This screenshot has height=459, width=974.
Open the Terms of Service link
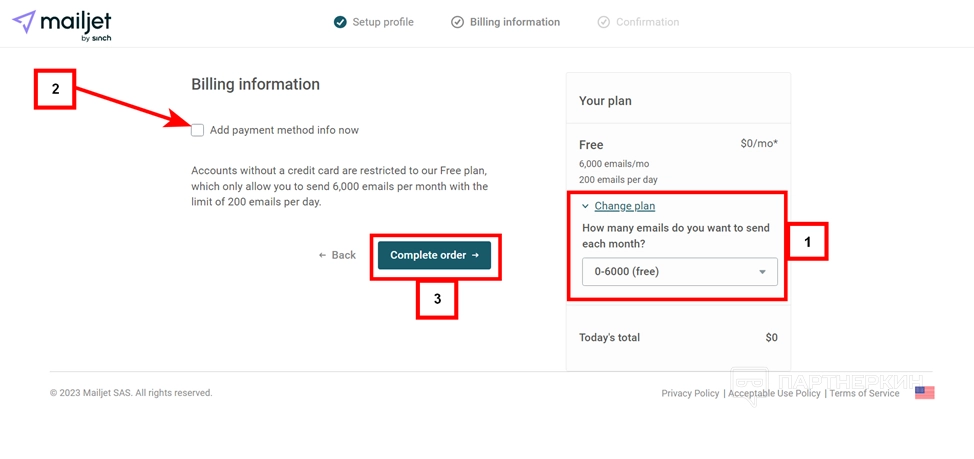coord(864,393)
